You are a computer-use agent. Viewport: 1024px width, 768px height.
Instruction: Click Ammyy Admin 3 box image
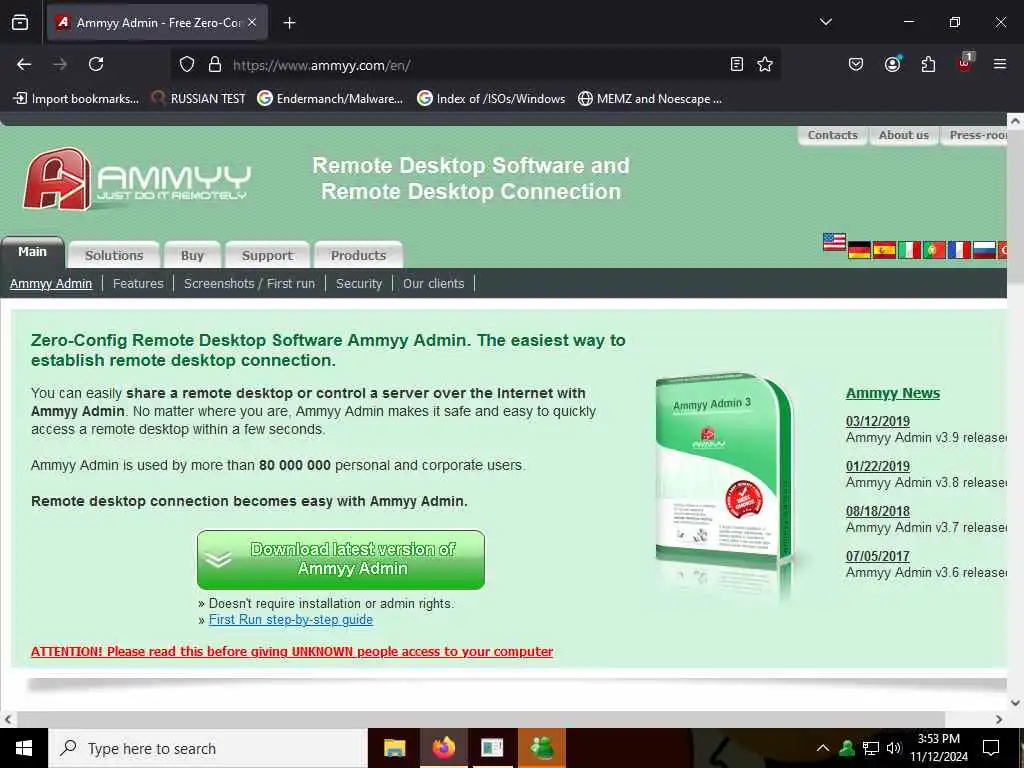click(725, 470)
